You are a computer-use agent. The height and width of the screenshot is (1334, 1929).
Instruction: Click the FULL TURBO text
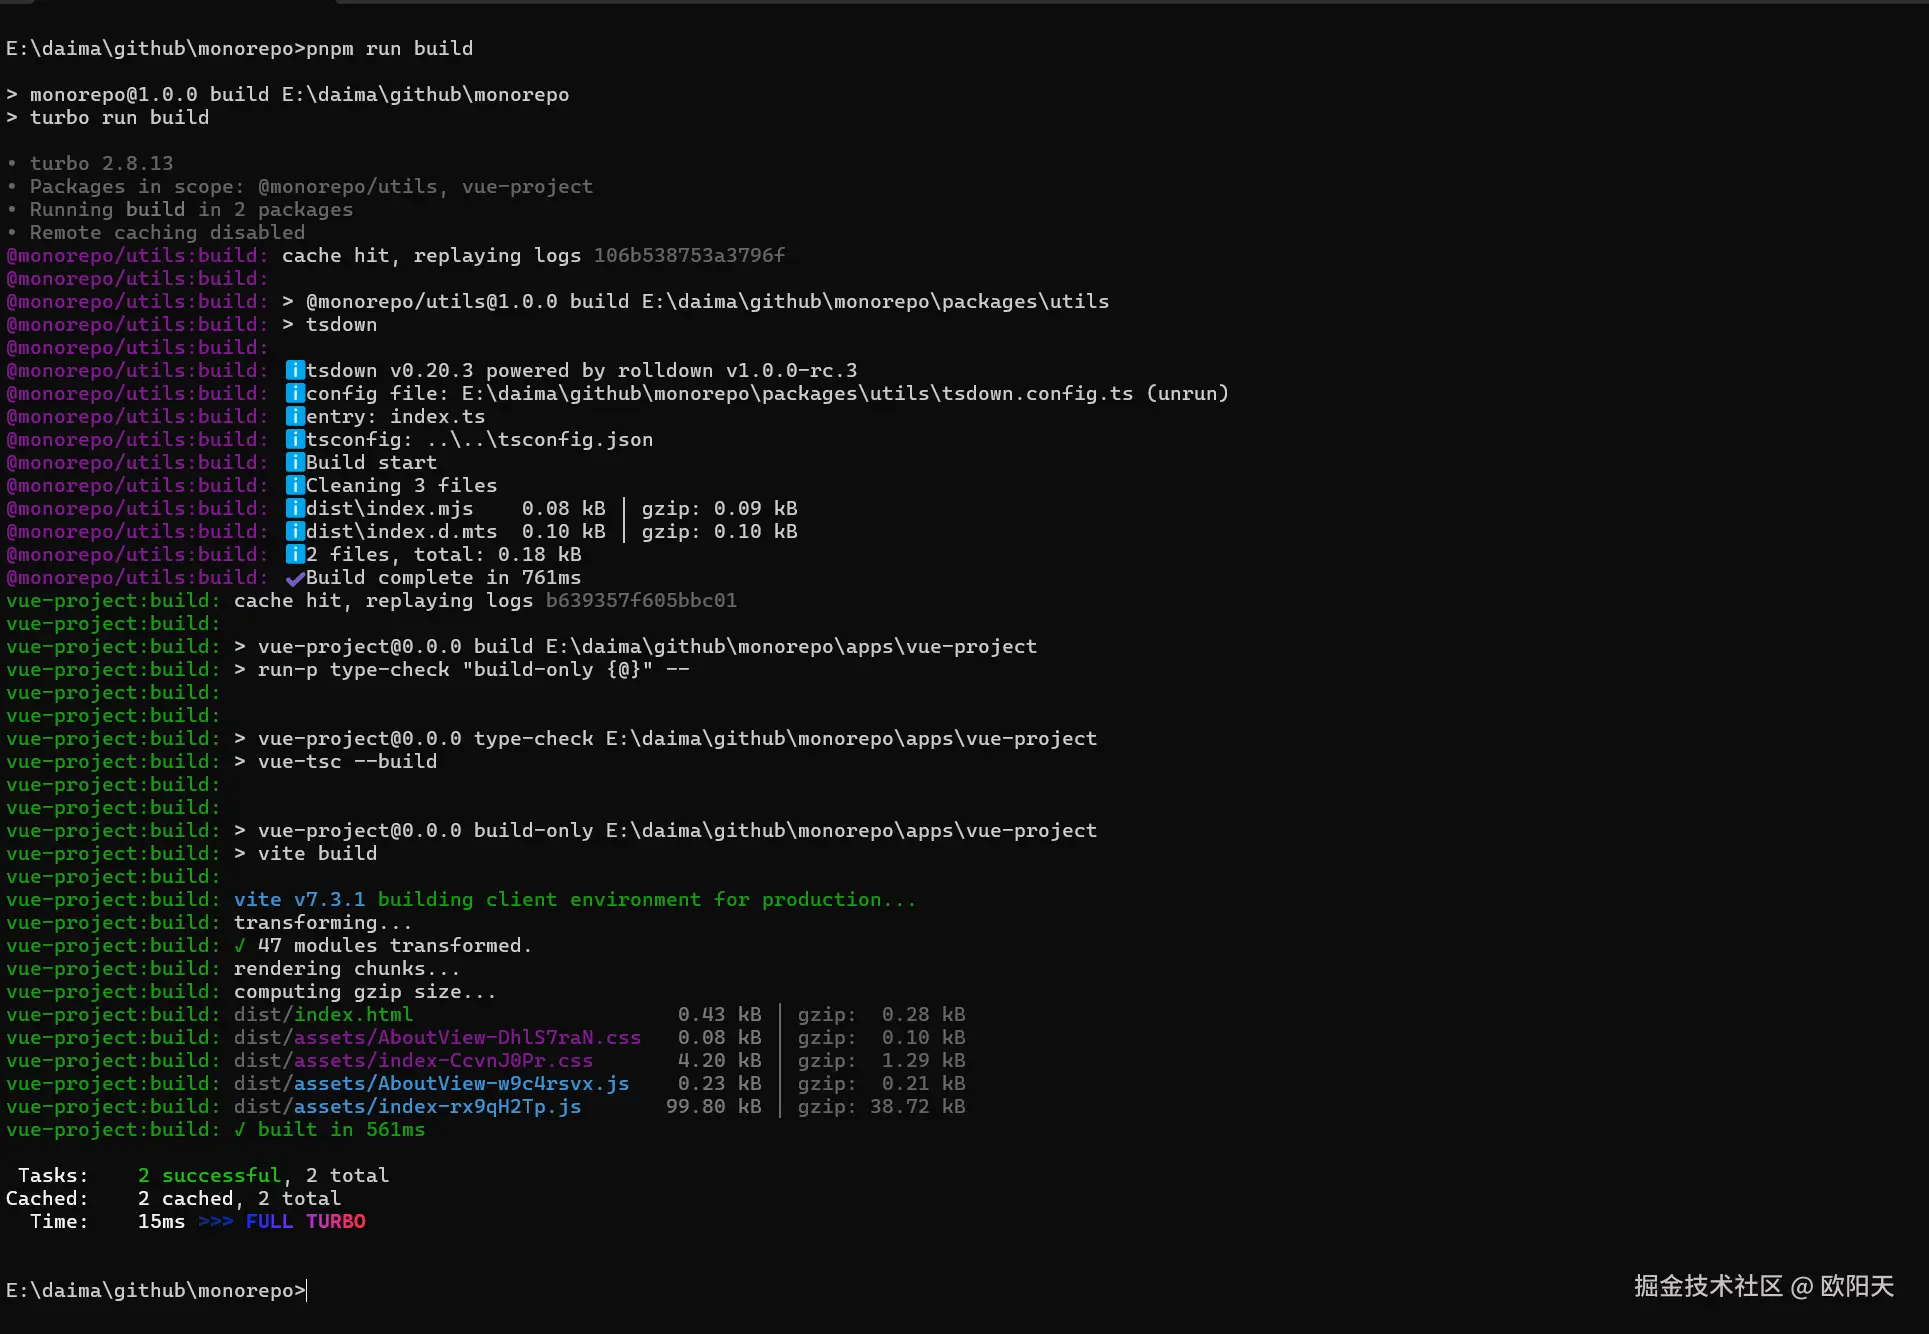pyautogui.click(x=305, y=1222)
